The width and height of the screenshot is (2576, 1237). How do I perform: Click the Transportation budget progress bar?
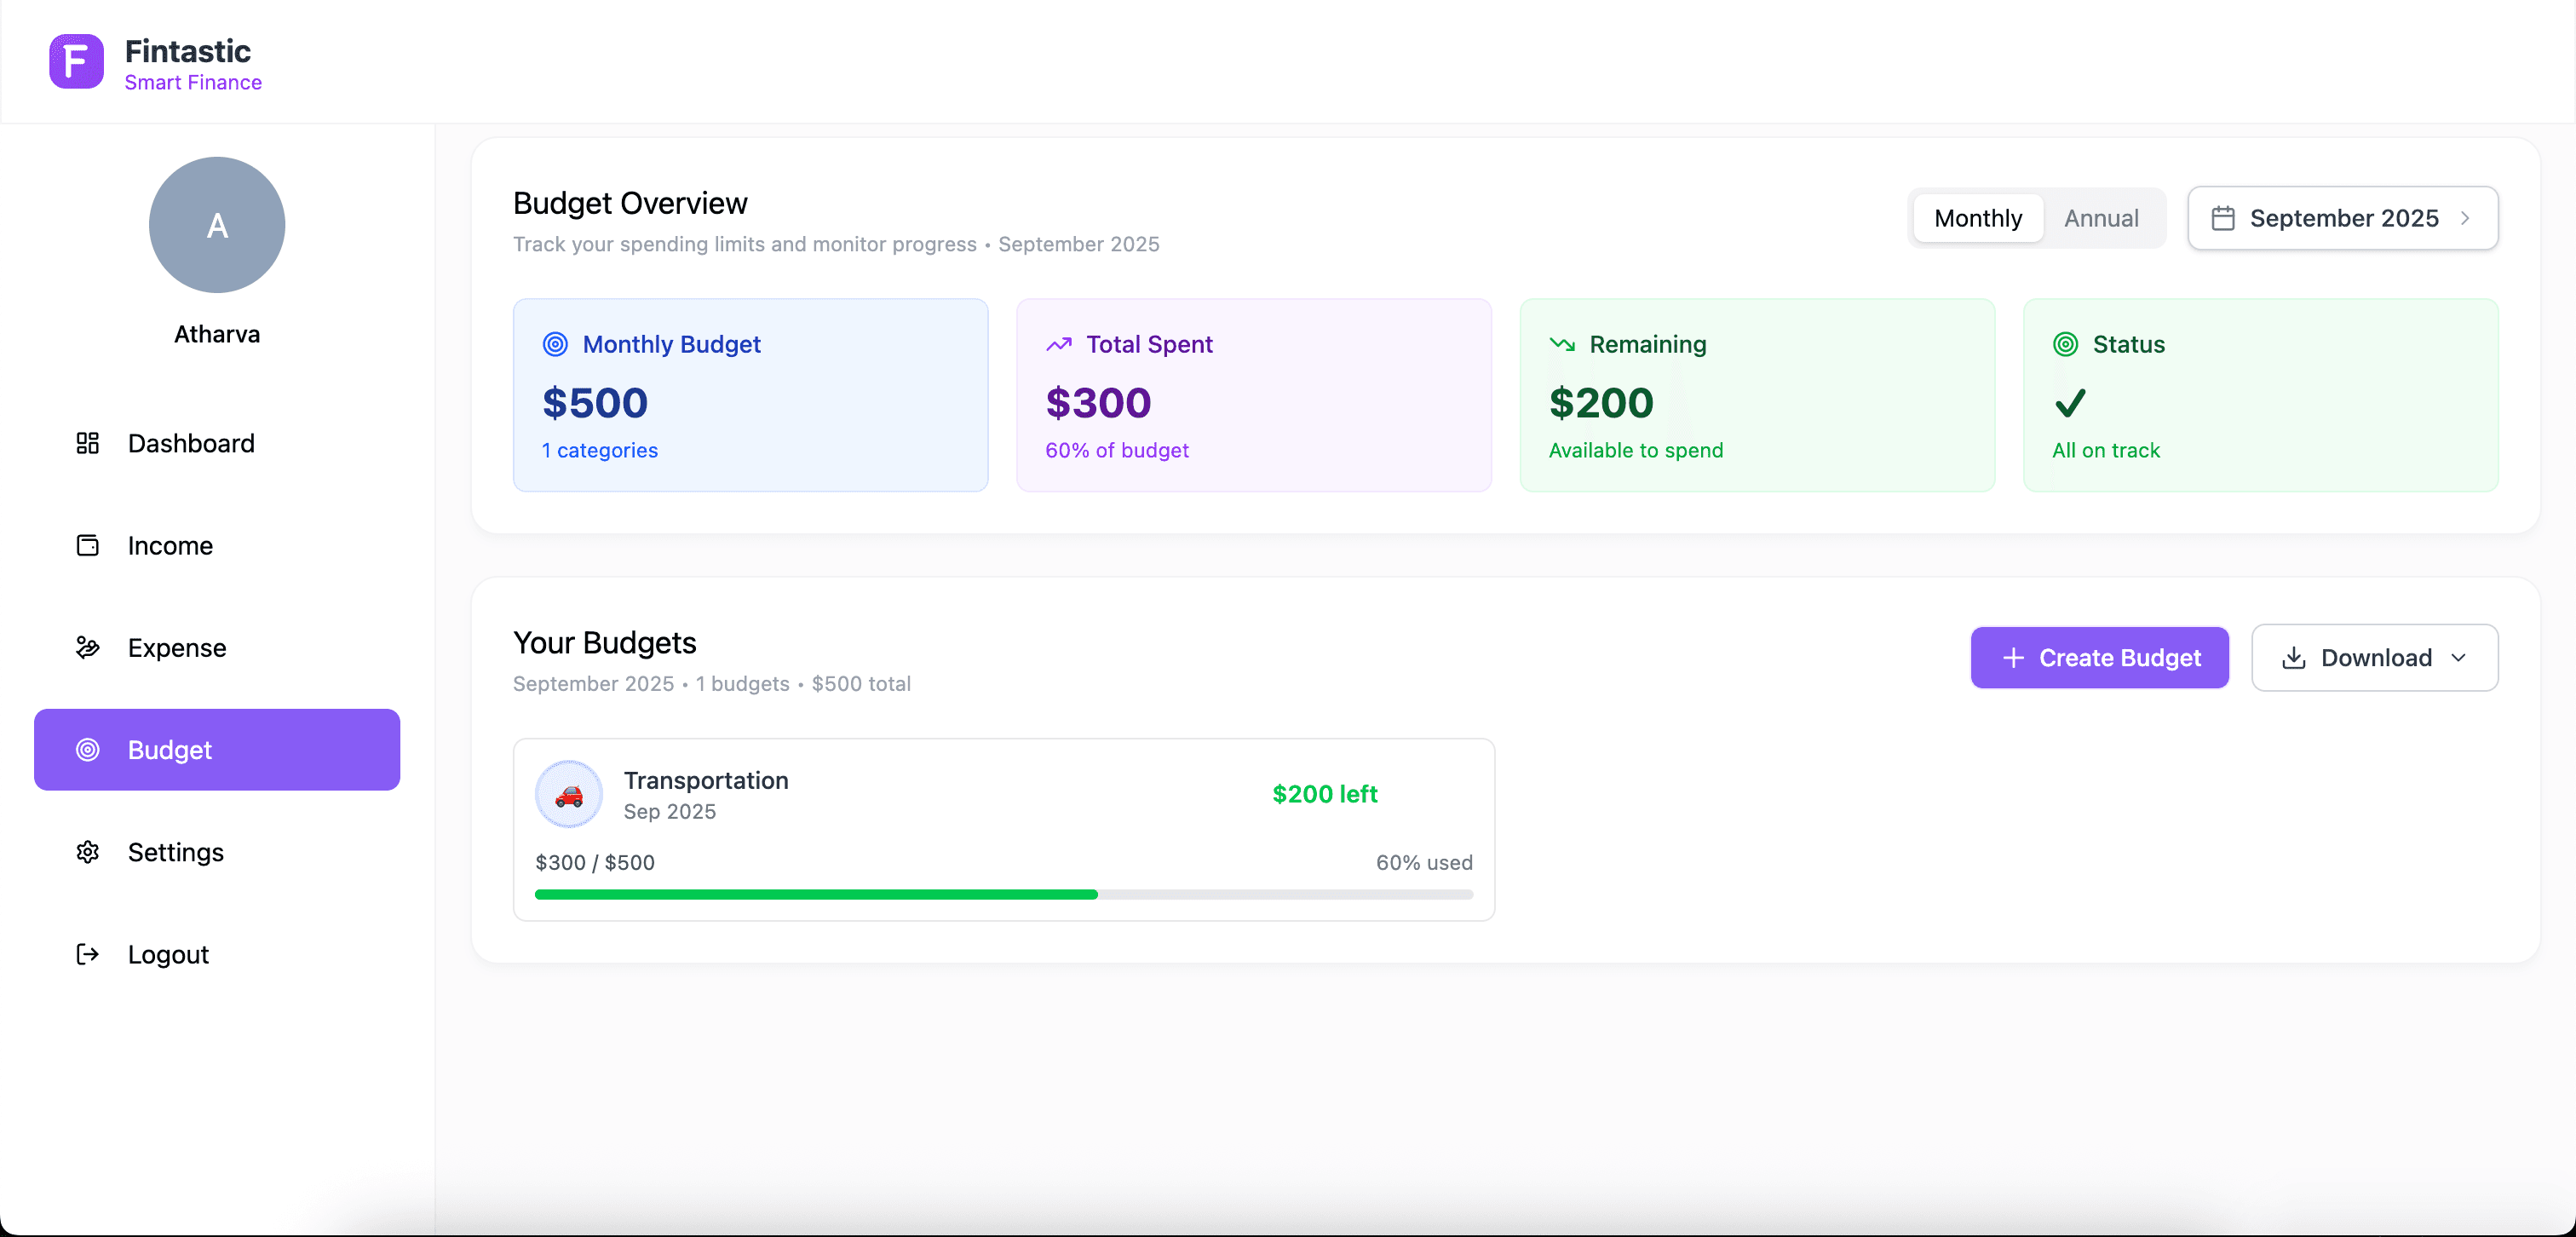click(1003, 895)
